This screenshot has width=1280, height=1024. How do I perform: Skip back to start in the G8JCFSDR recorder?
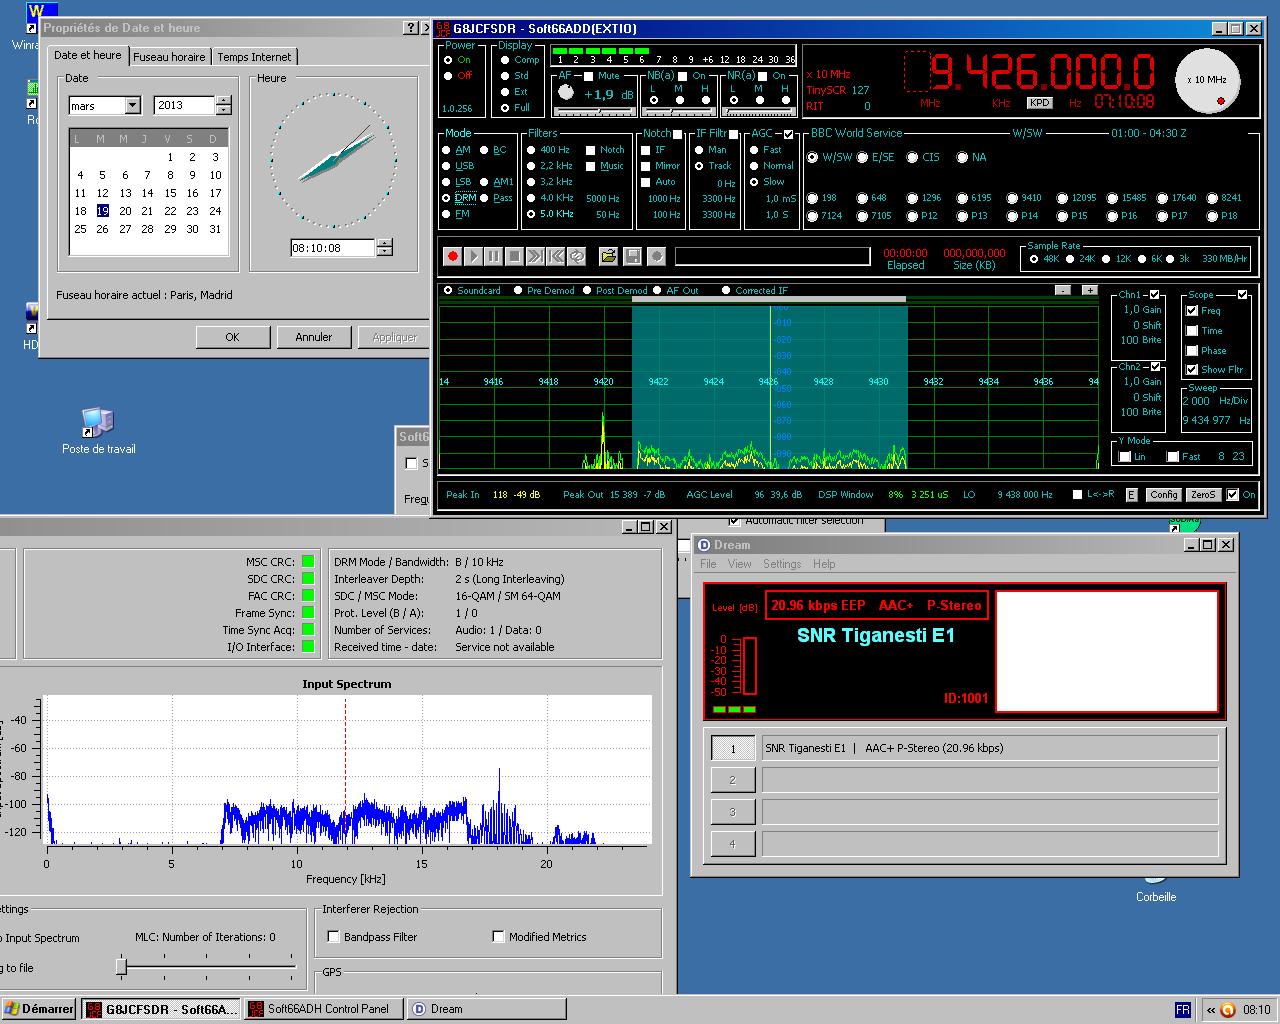click(556, 257)
